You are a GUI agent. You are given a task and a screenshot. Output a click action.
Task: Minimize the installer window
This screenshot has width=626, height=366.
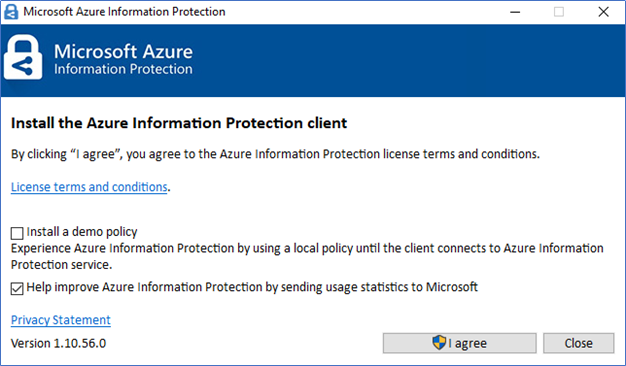pyautogui.click(x=515, y=12)
